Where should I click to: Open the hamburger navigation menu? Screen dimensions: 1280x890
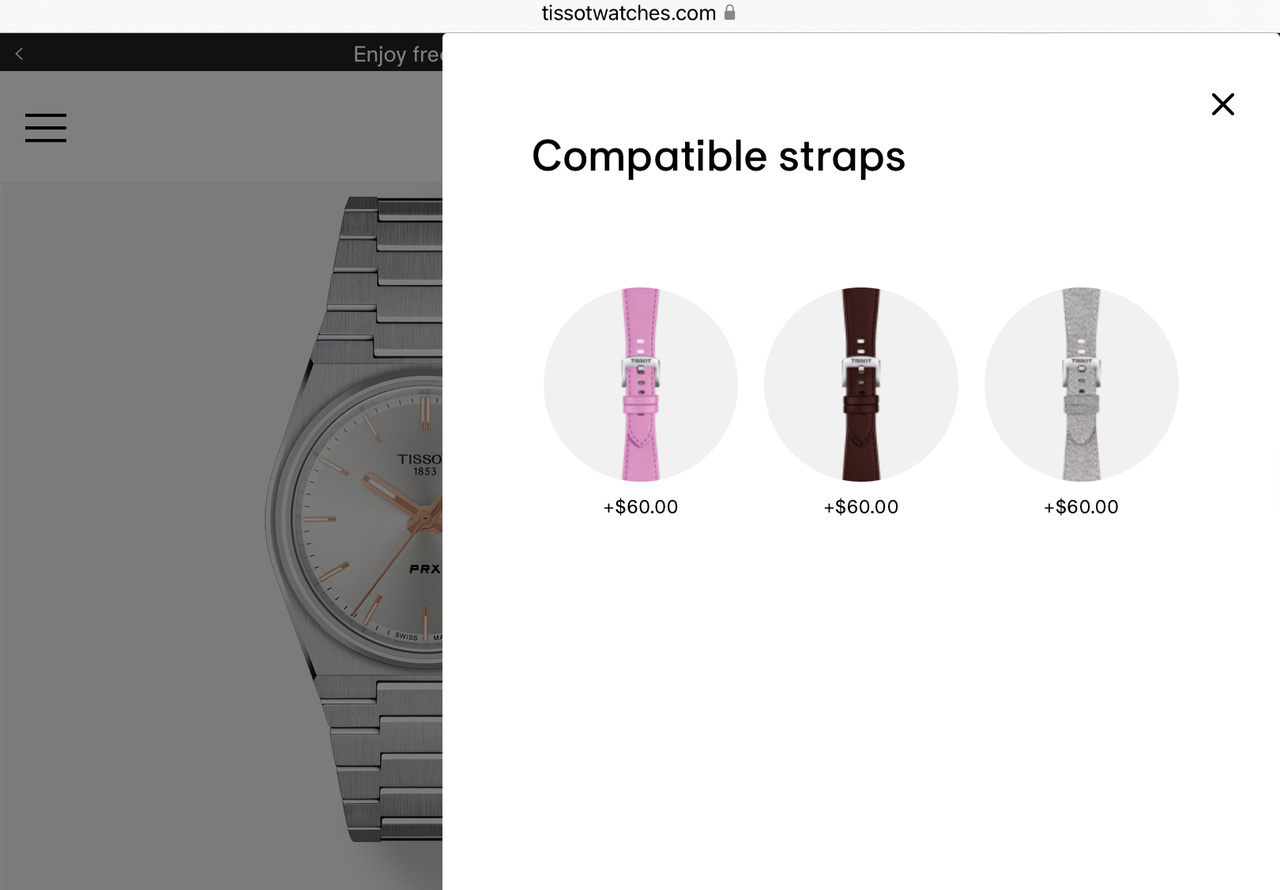[x=46, y=128]
